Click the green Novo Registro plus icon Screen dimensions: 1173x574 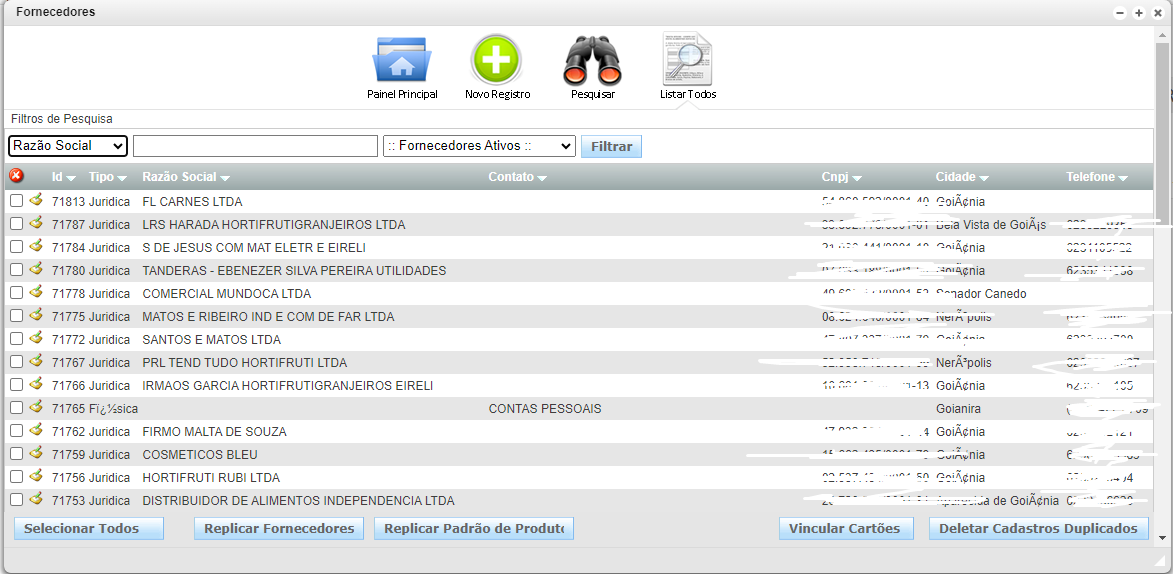[x=496, y=61]
